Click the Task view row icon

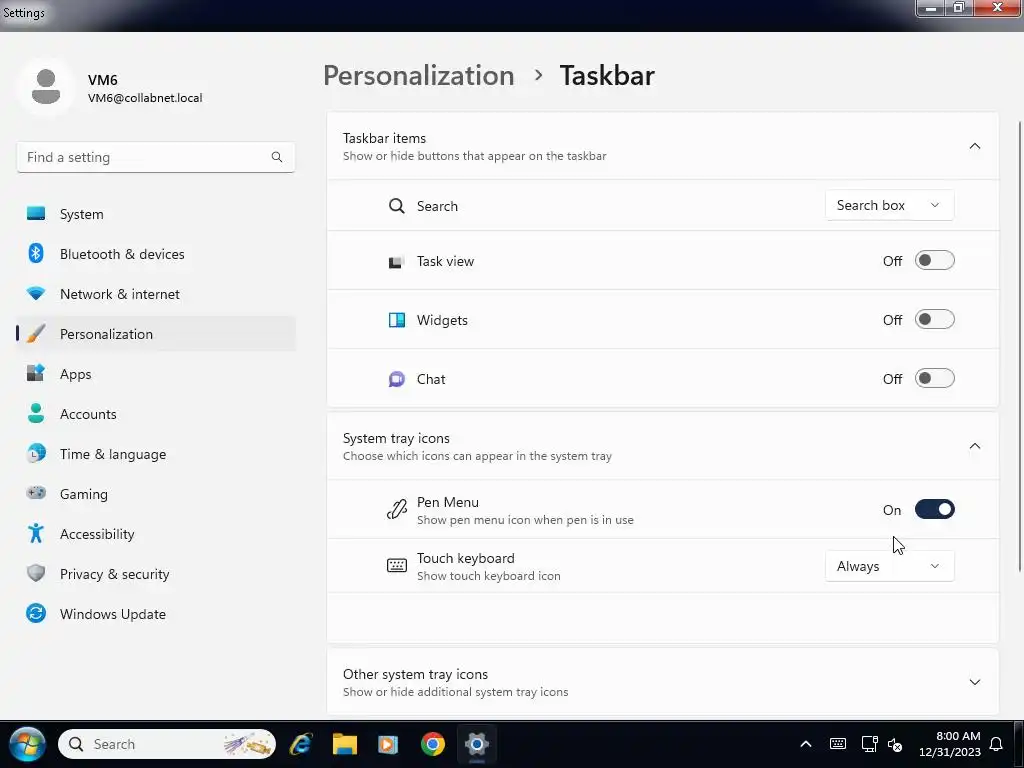(396, 262)
